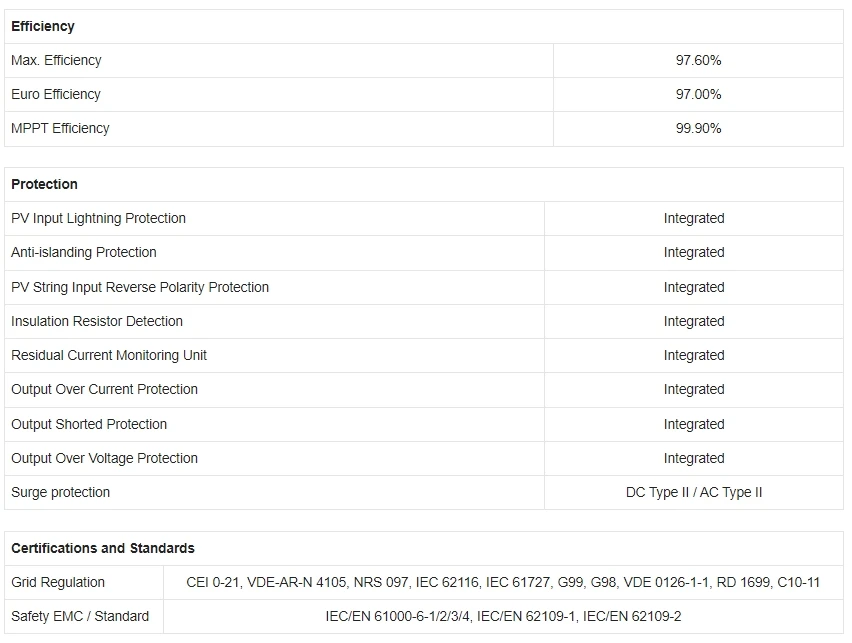Select the Euro Efficiency label
Viewport: 852px width, 643px height.
[56, 94]
